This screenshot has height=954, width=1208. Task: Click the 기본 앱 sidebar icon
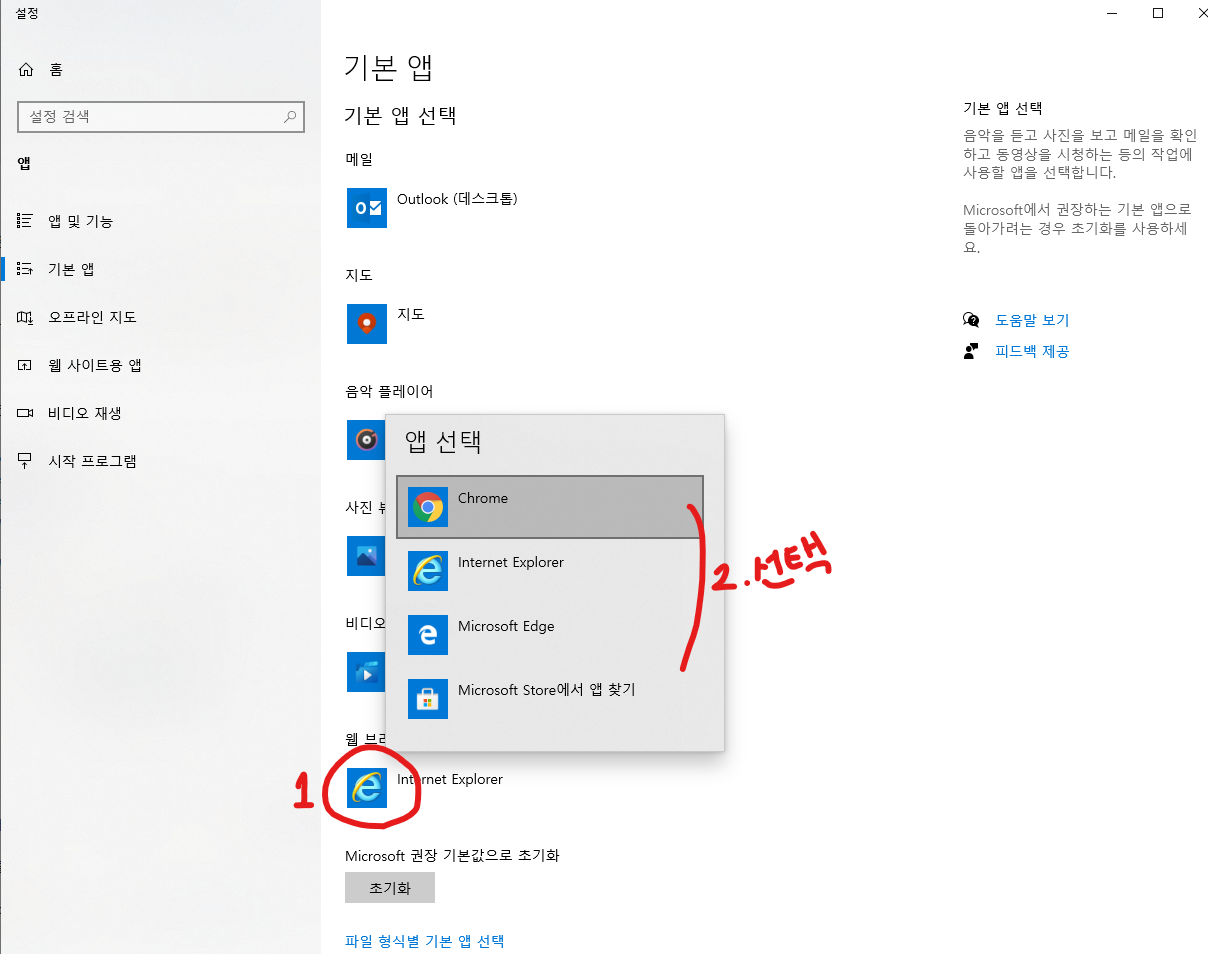26,269
